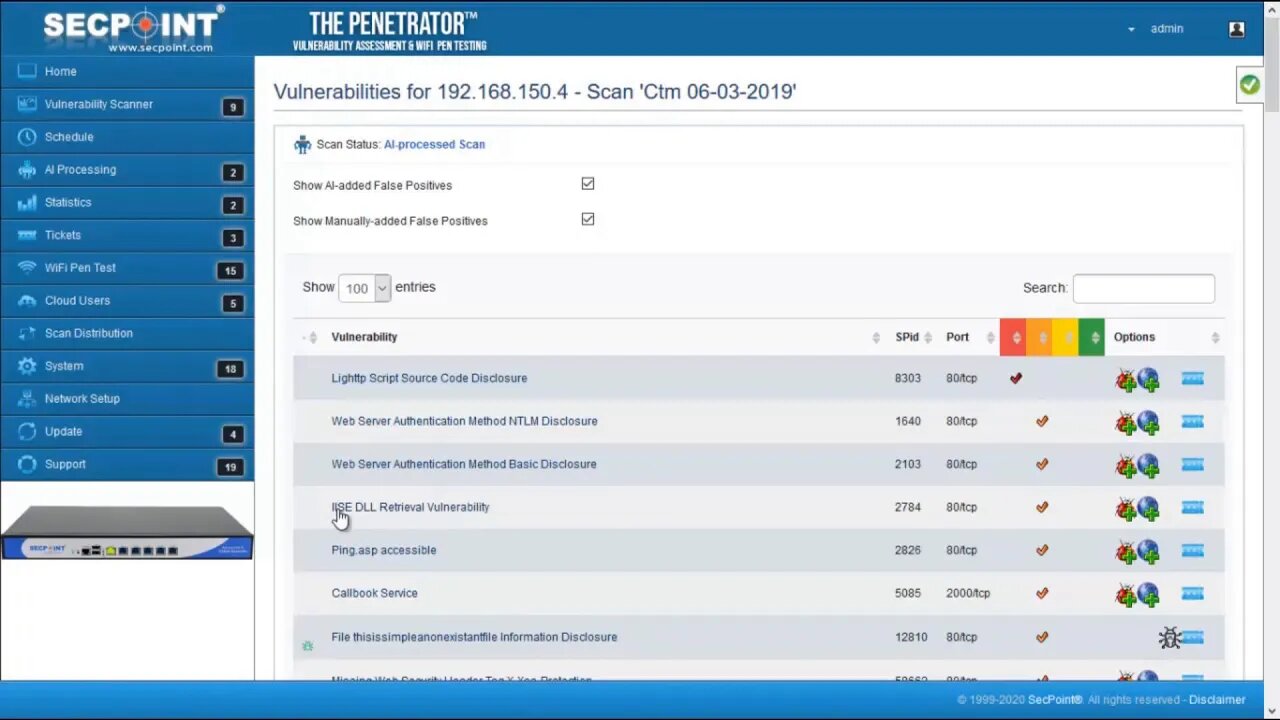Sort by red high-risk column
The height and width of the screenshot is (720, 1280).
tap(1012, 337)
